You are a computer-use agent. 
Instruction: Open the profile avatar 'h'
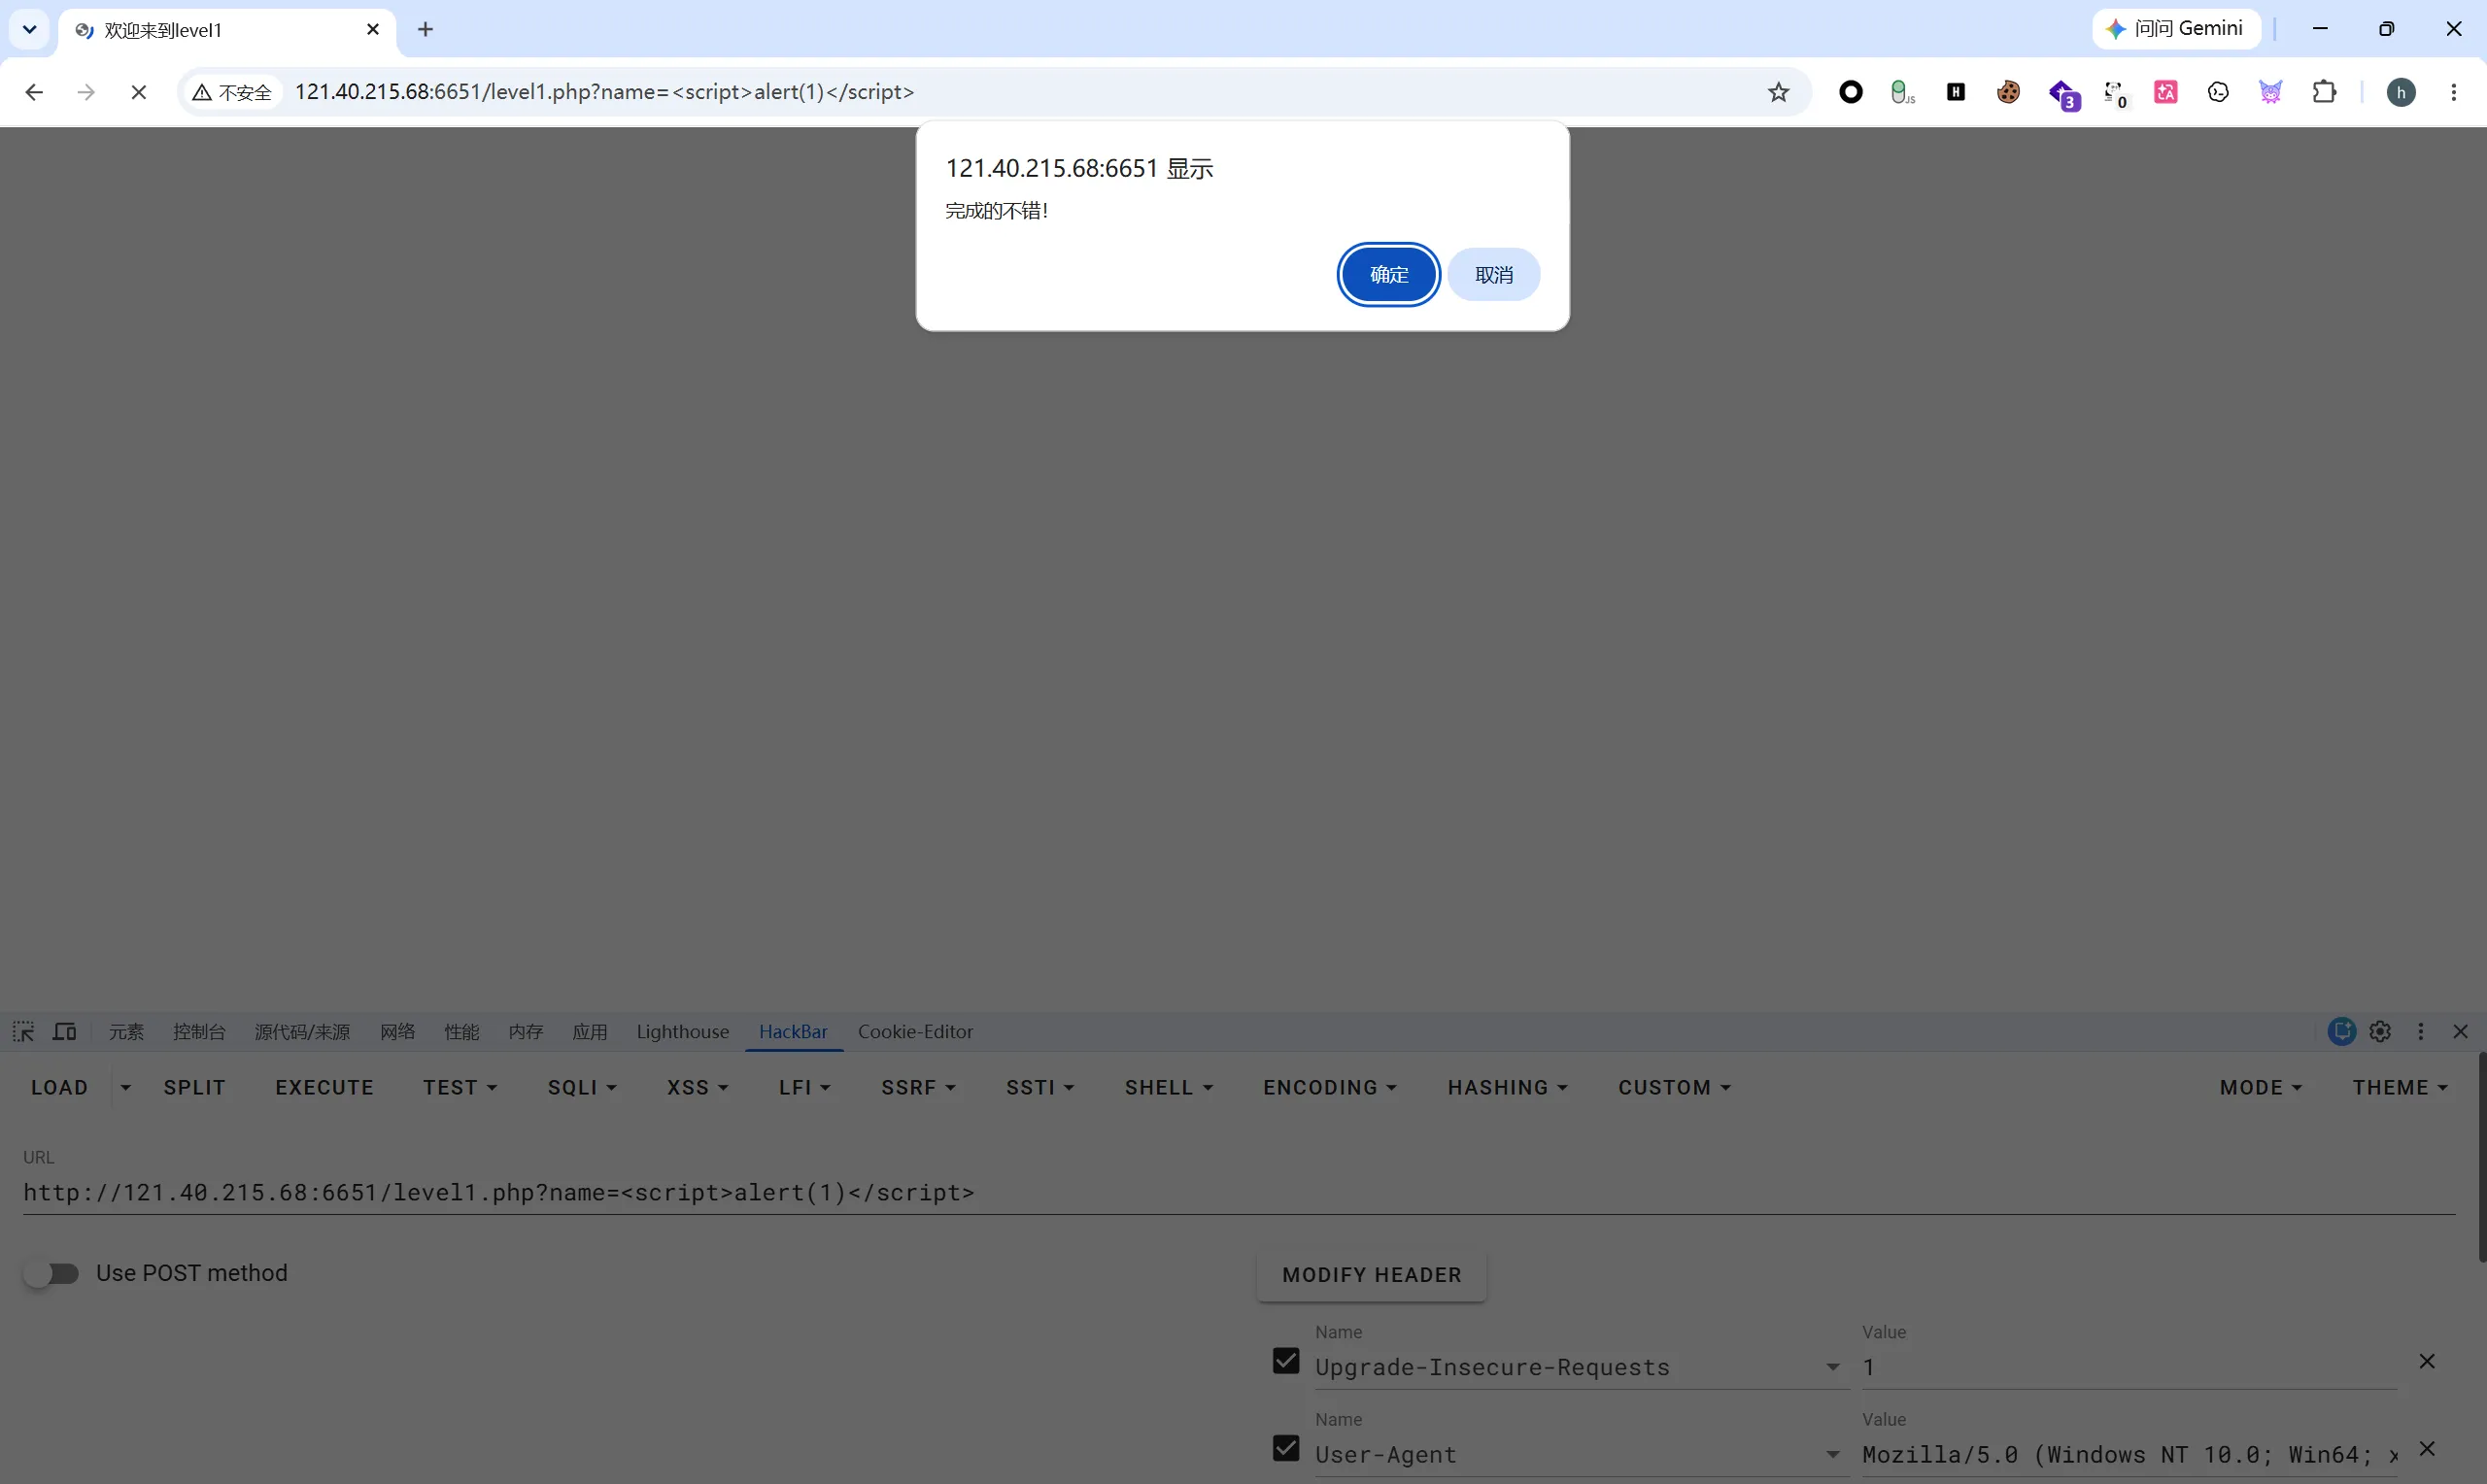tap(2401, 92)
